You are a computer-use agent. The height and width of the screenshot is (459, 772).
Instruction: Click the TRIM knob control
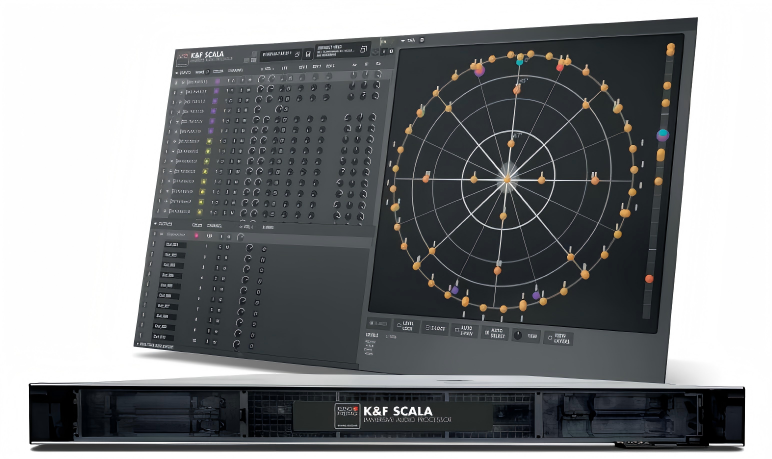[517, 335]
